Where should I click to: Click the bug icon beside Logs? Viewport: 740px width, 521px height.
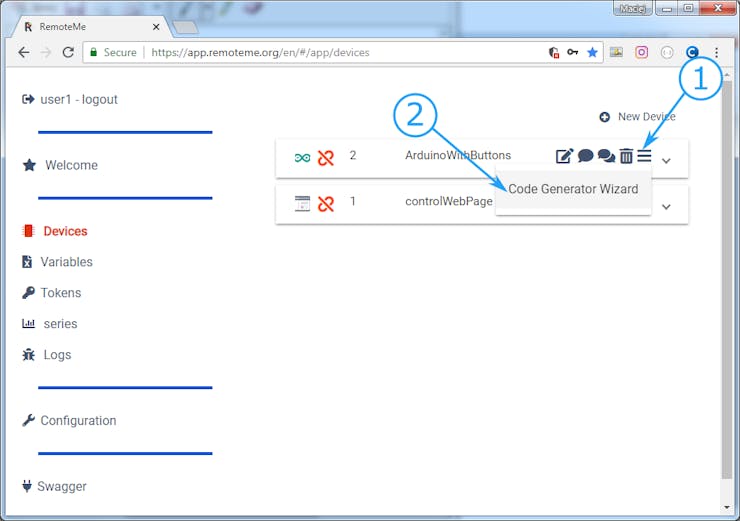point(28,354)
